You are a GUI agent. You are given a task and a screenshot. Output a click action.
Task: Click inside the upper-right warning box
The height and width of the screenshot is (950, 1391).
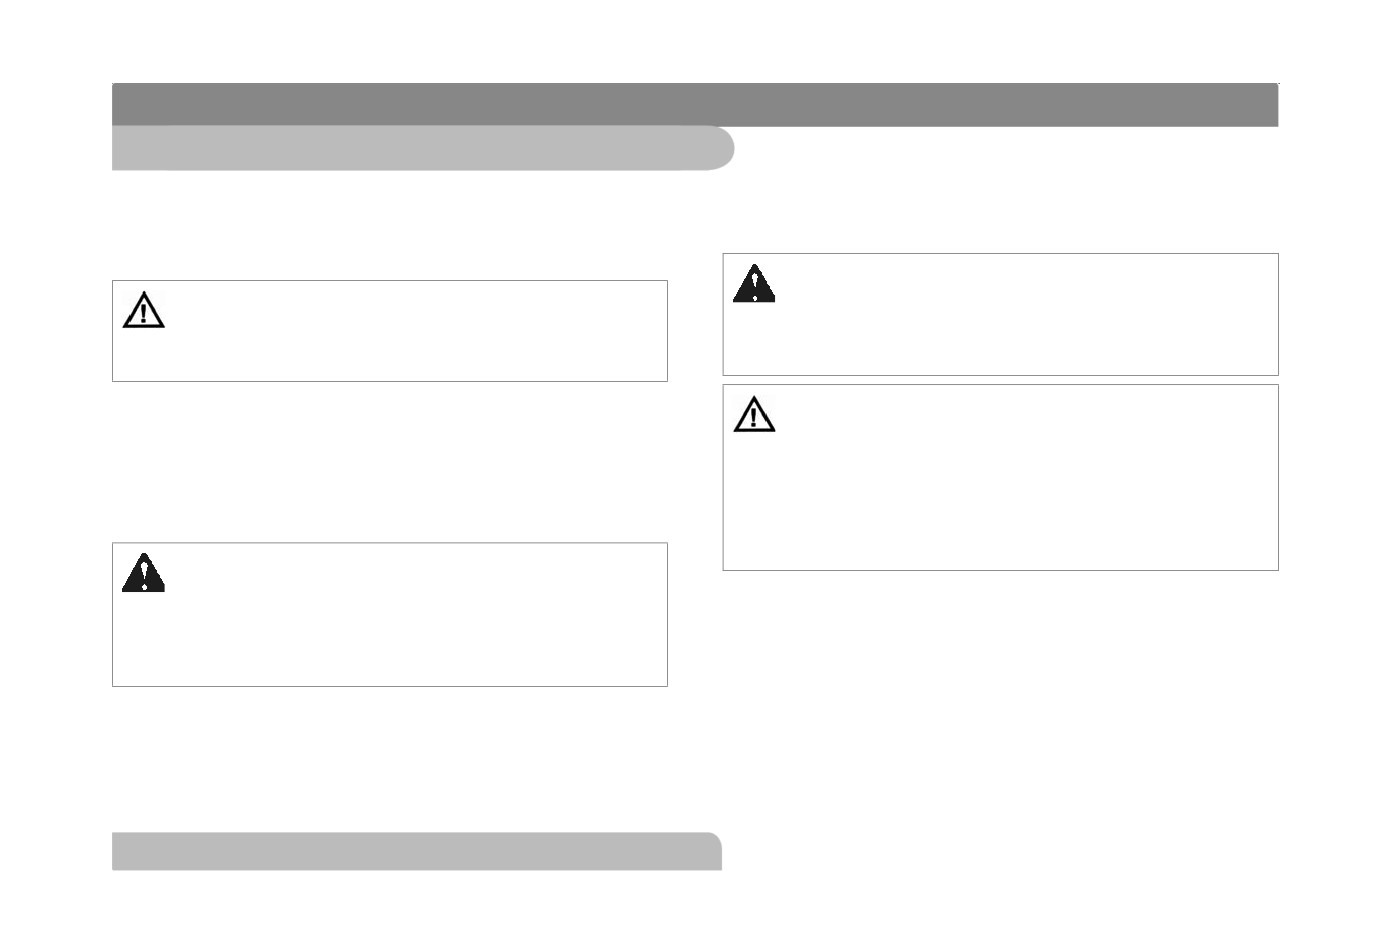tap(1000, 314)
